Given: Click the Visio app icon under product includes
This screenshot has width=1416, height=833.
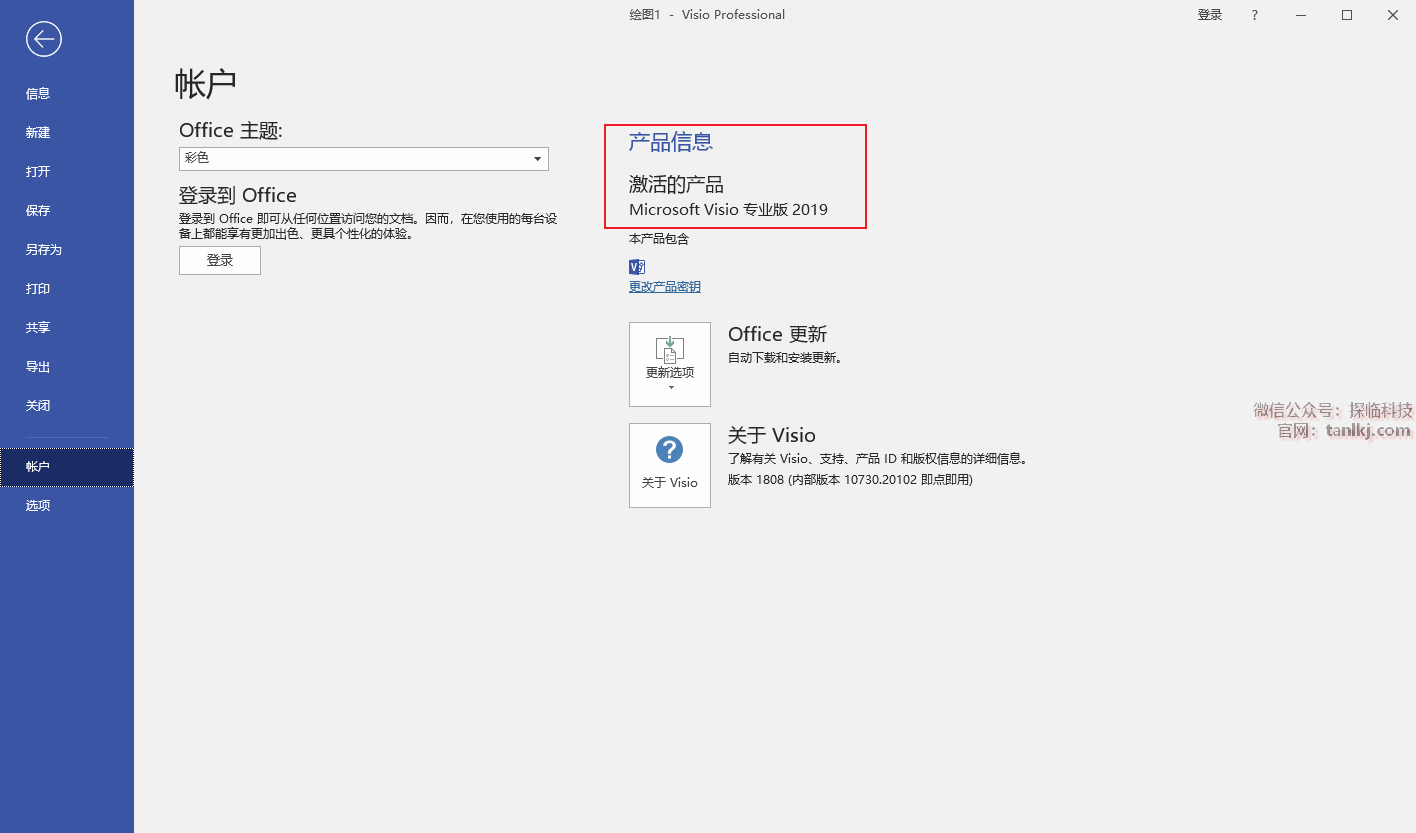Looking at the screenshot, I should (x=637, y=267).
